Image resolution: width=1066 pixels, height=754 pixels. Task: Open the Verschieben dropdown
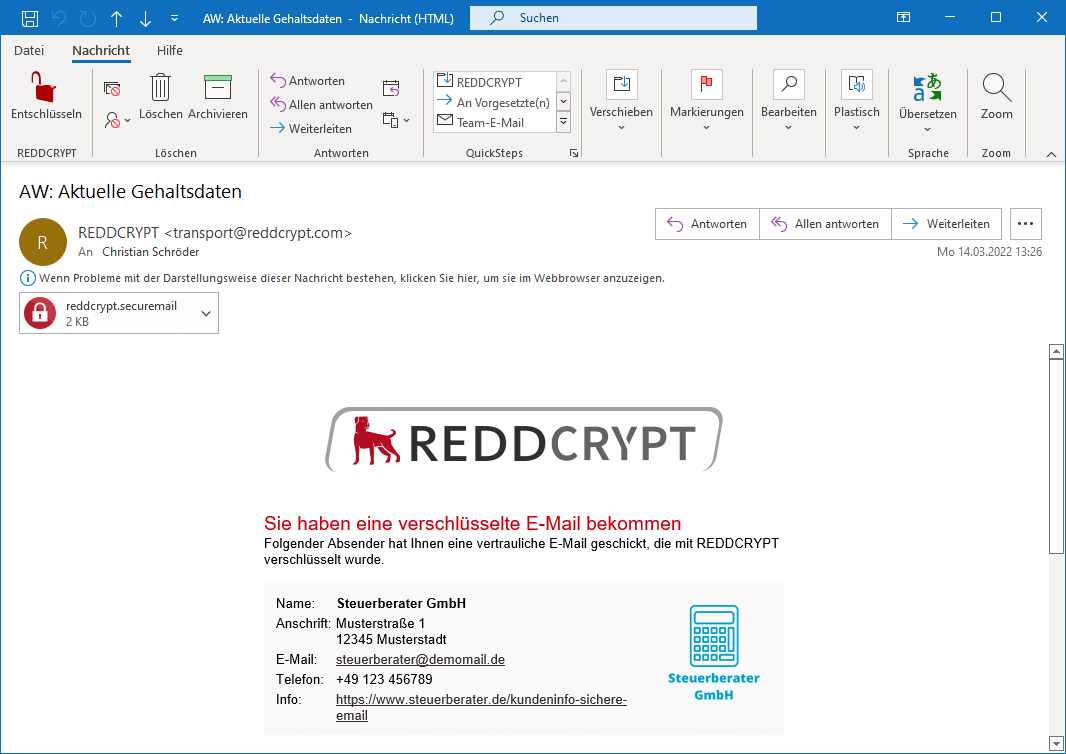621,101
